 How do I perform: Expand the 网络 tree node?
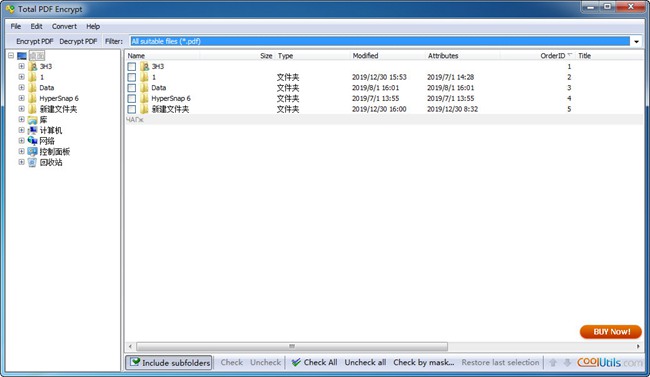[22, 141]
